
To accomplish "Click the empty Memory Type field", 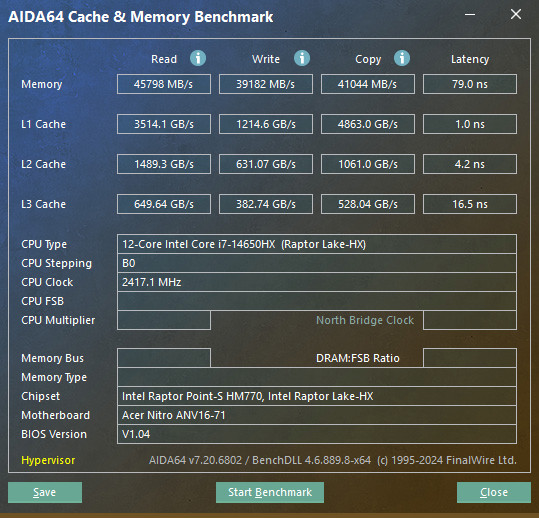I will pyautogui.click(x=317, y=377).
